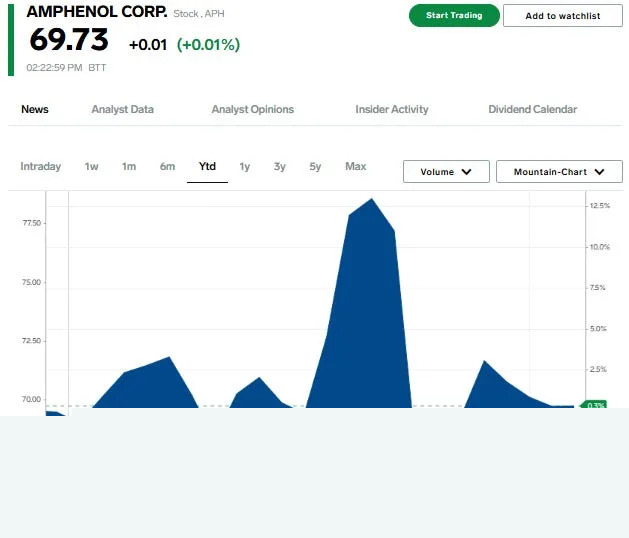Add Amphenol to watchlist
This screenshot has height=538, width=629.
[x=563, y=16]
